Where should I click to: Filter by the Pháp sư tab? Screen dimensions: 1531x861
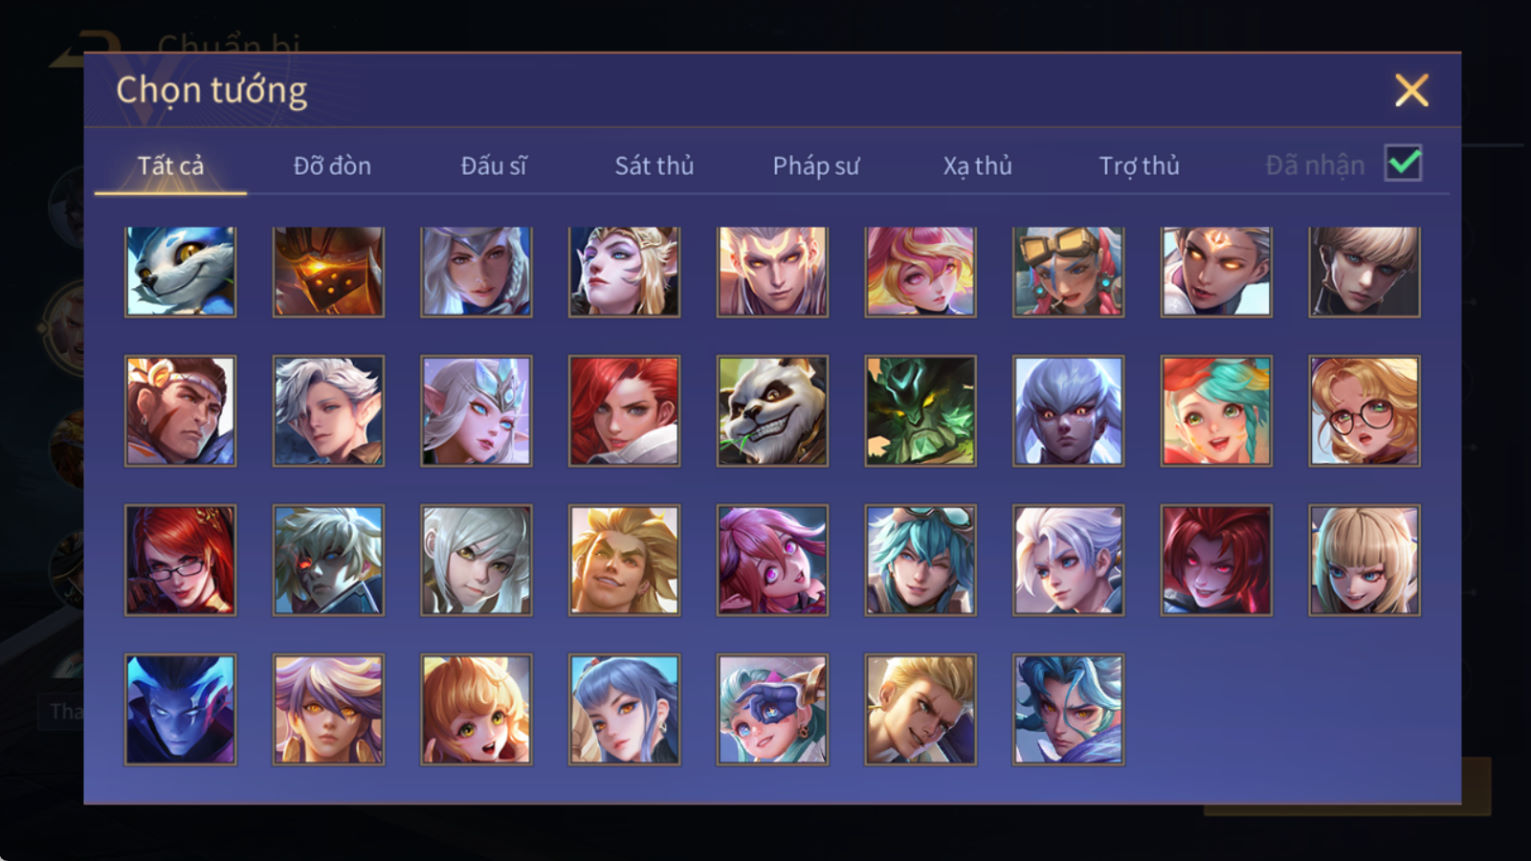point(816,166)
